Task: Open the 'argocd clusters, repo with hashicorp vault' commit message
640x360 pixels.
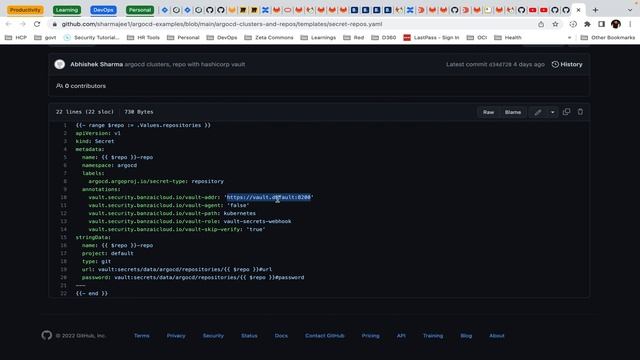Action: point(185,64)
